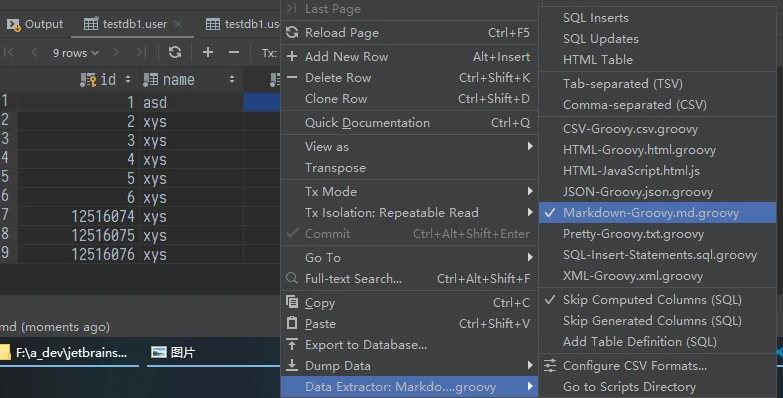The image size is (783, 398).
Task: Open the F:\a_dev\jetbrains taskbar window
Action: [69, 353]
